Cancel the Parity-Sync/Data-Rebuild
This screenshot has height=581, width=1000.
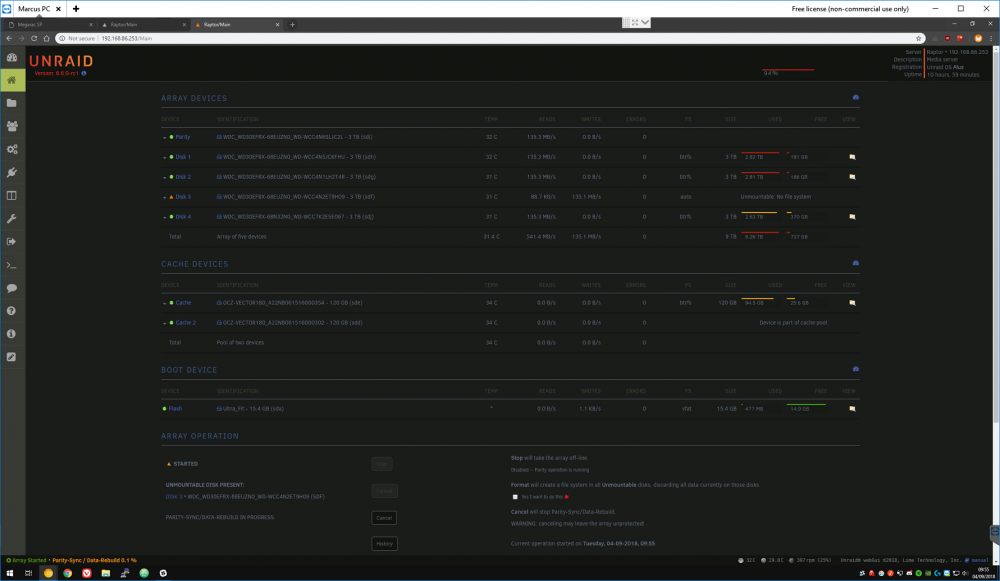(x=384, y=518)
